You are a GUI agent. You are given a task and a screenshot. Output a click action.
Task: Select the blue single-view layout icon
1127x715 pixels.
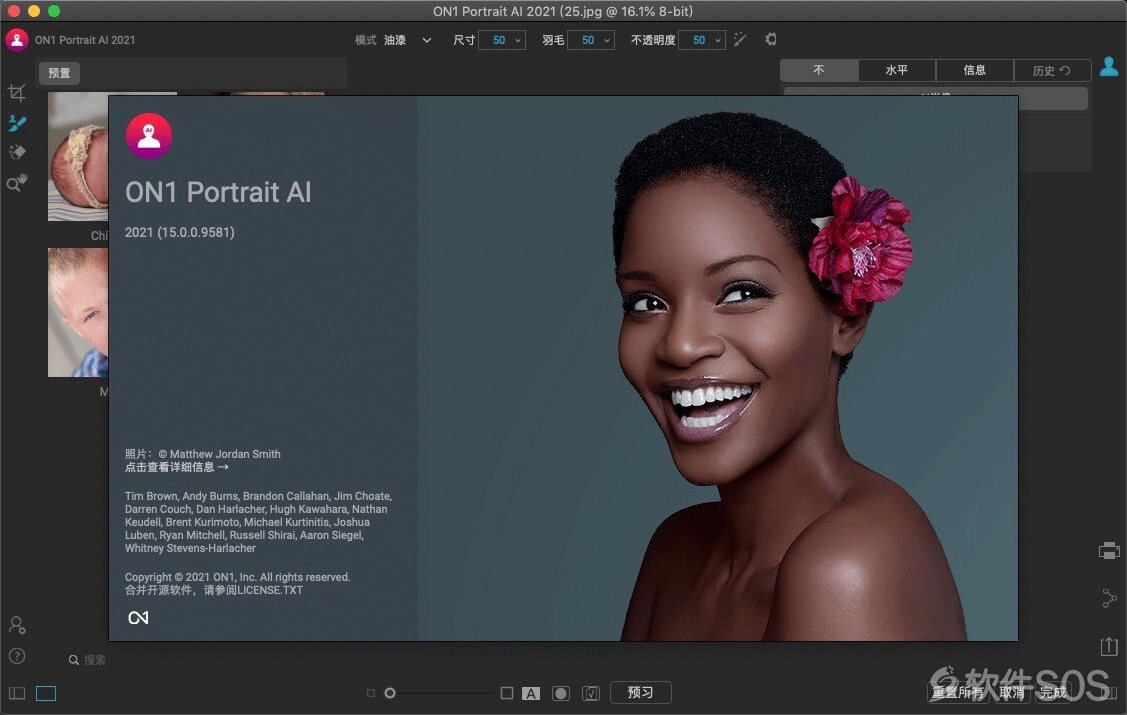click(46, 693)
